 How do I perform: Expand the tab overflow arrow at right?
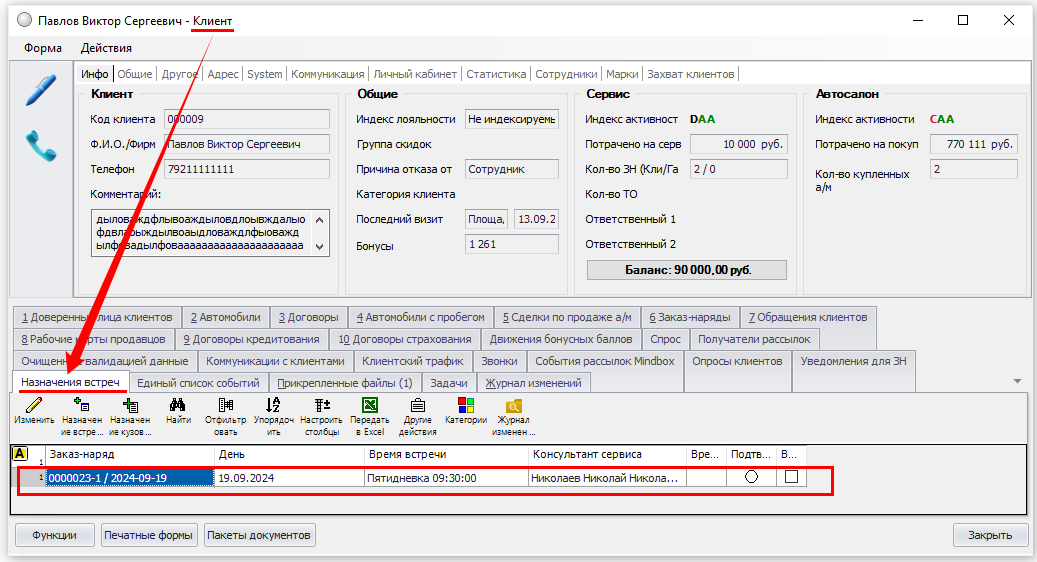click(1017, 381)
